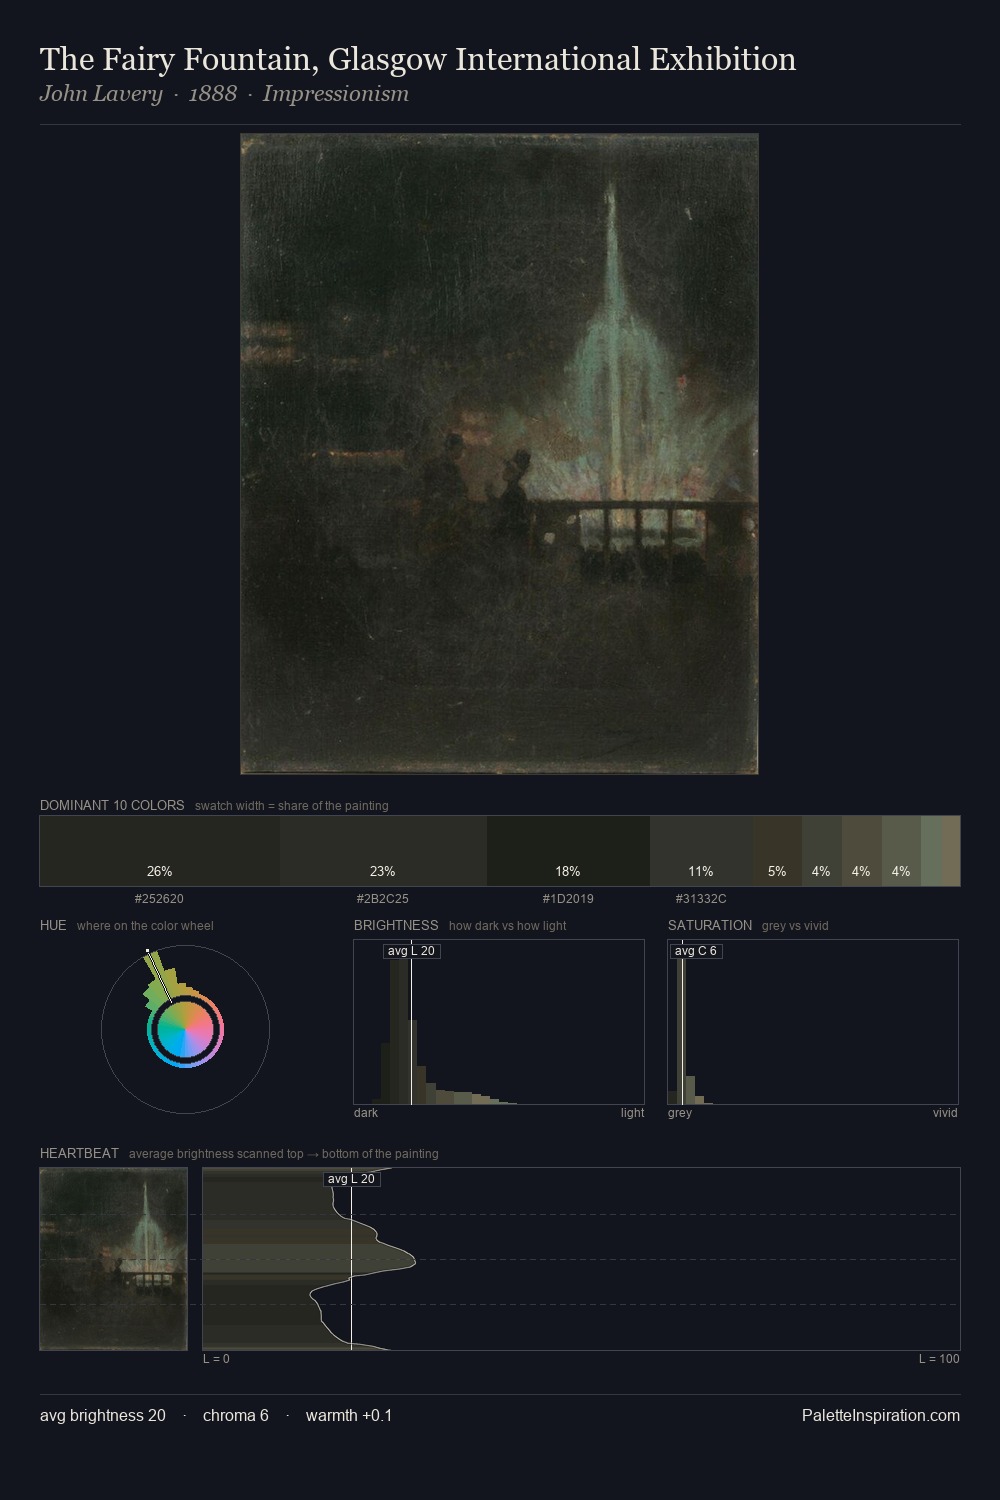Select the 23% swatch #2B2C25

pyautogui.click(x=383, y=851)
